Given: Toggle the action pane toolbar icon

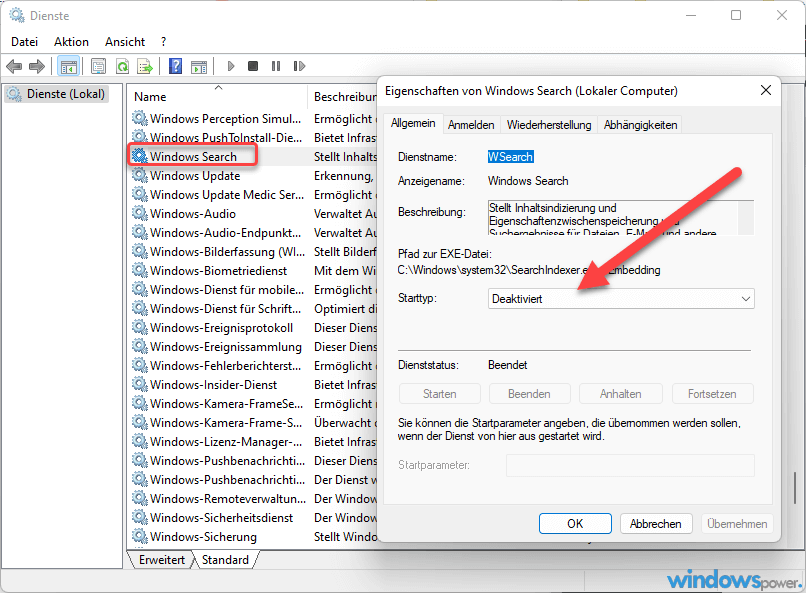Looking at the screenshot, I should coord(199,66).
